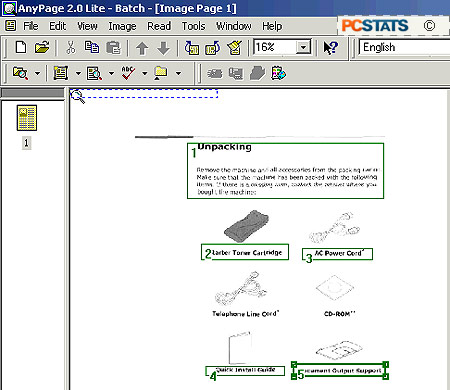Click the zoom magnifier on the page
Viewport: 450px width, 390px height.
77,97
